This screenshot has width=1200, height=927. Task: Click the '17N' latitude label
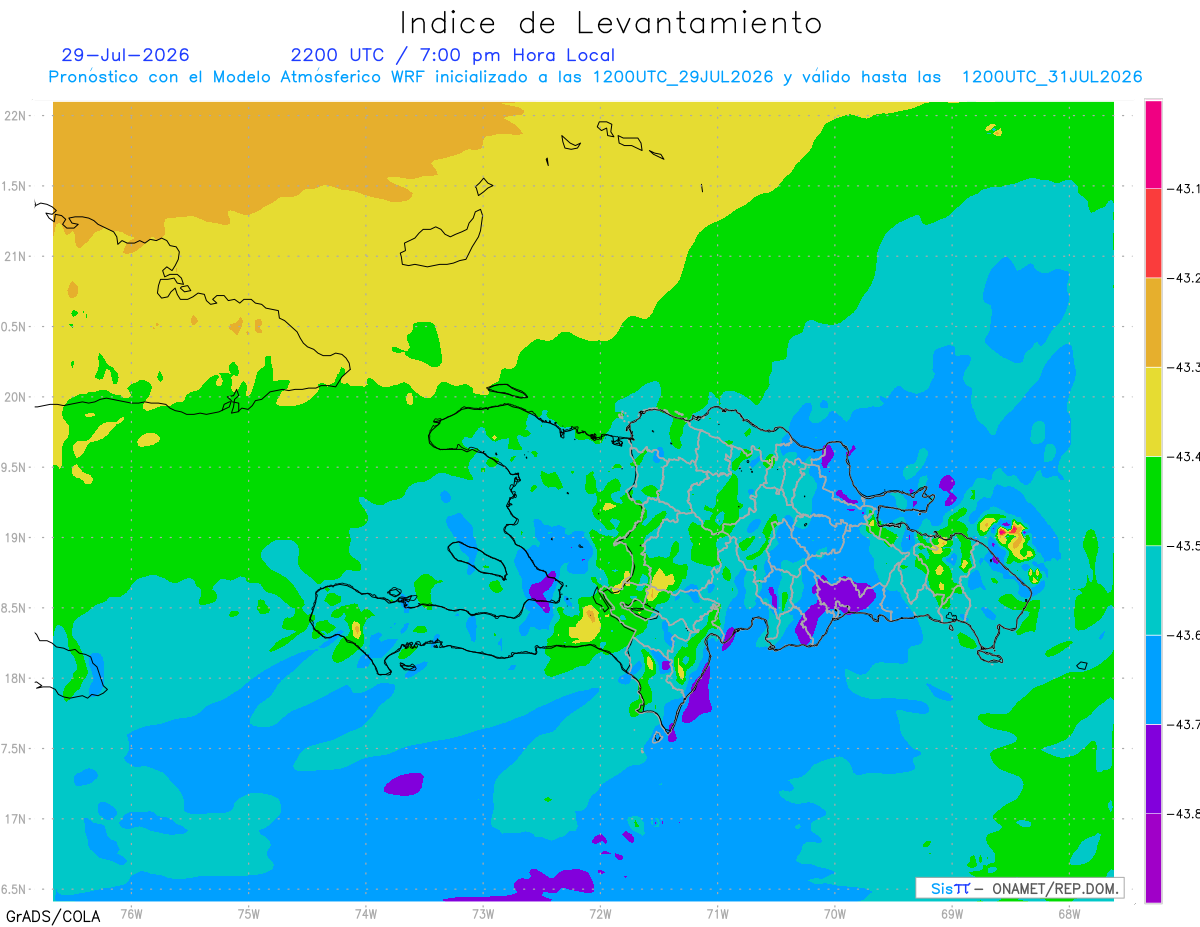(15, 819)
